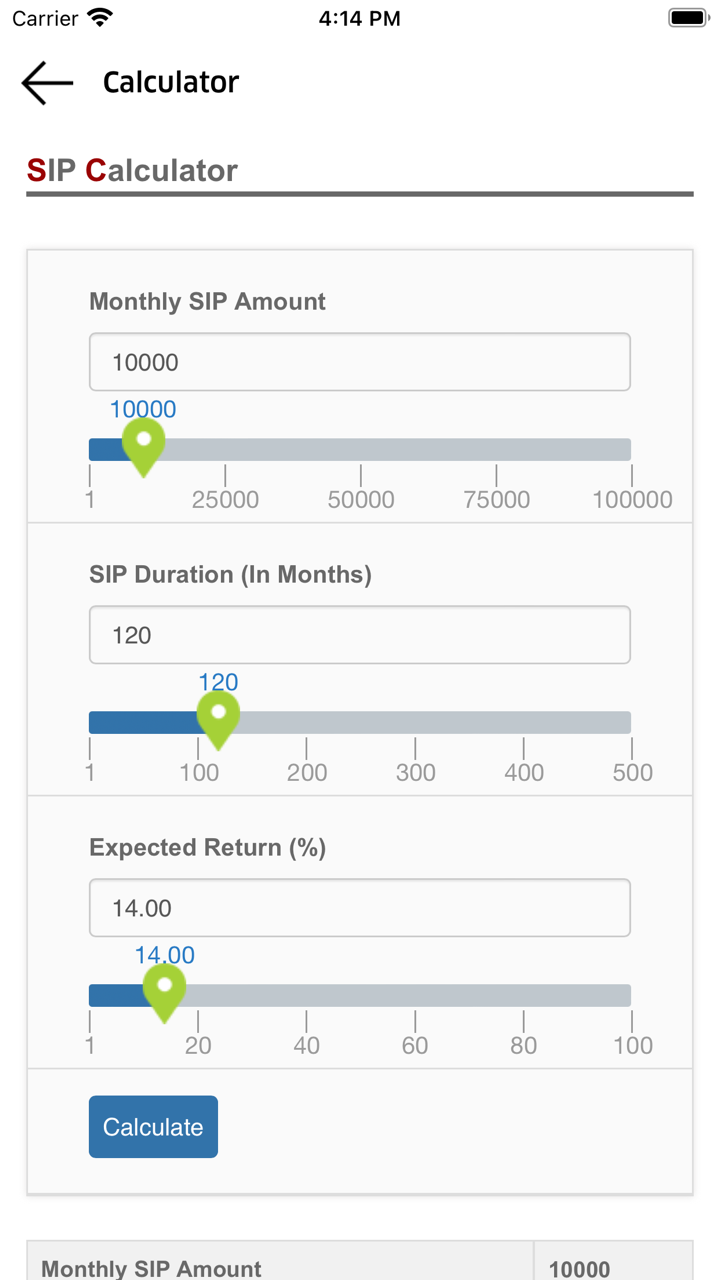Viewport: 720px width, 1280px height.
Task: Set duration slider to 200 months mark
Action: click(306, 723)
